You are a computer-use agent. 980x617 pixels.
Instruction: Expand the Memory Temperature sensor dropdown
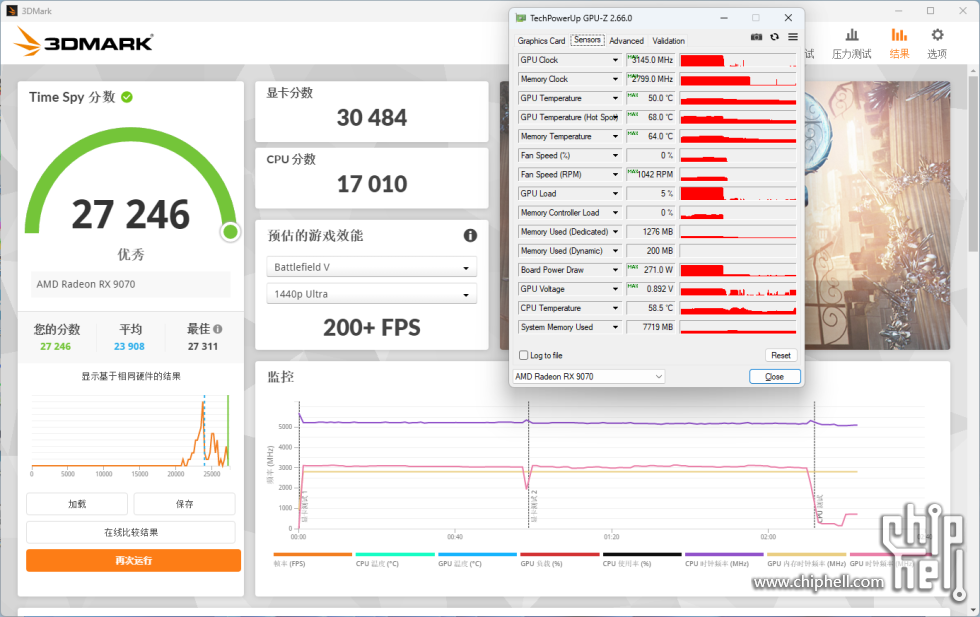[x=615, y=136]
